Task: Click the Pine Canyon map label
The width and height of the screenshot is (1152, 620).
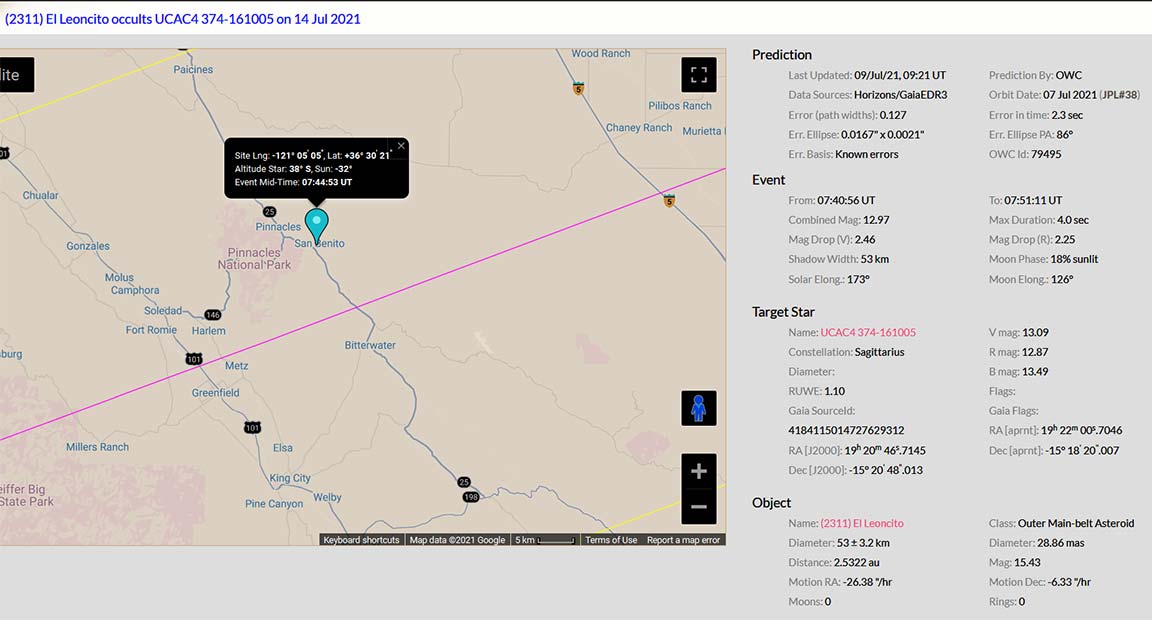Action: click(x=274, y=504)
